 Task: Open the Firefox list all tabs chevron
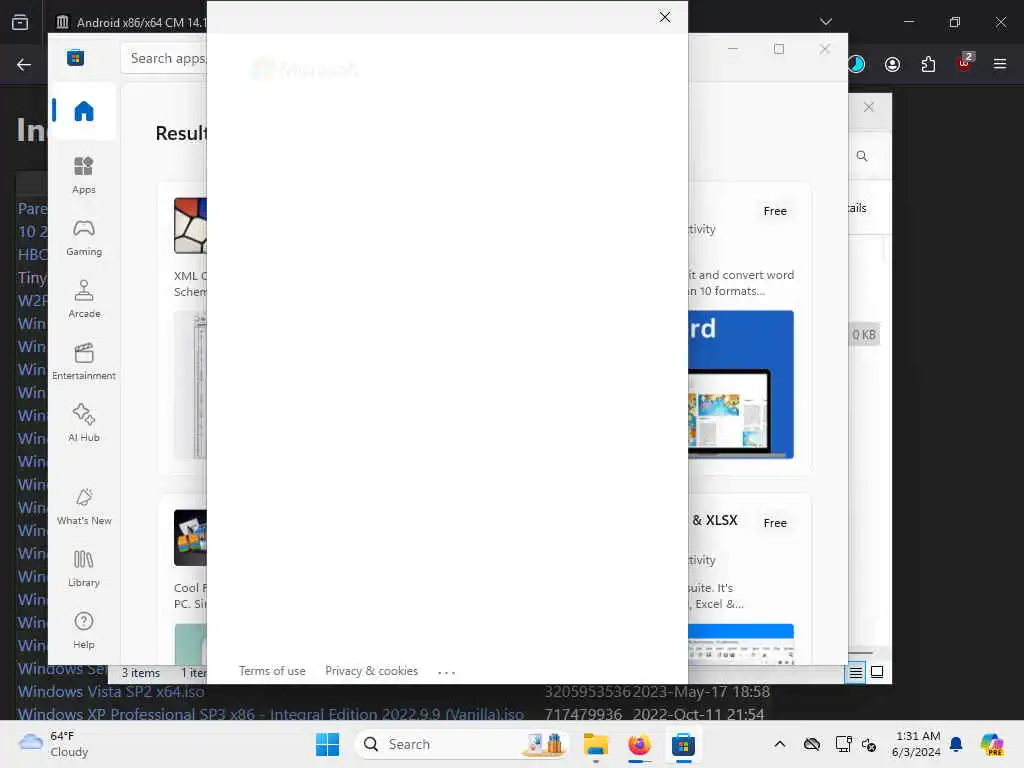pos(825,22)
